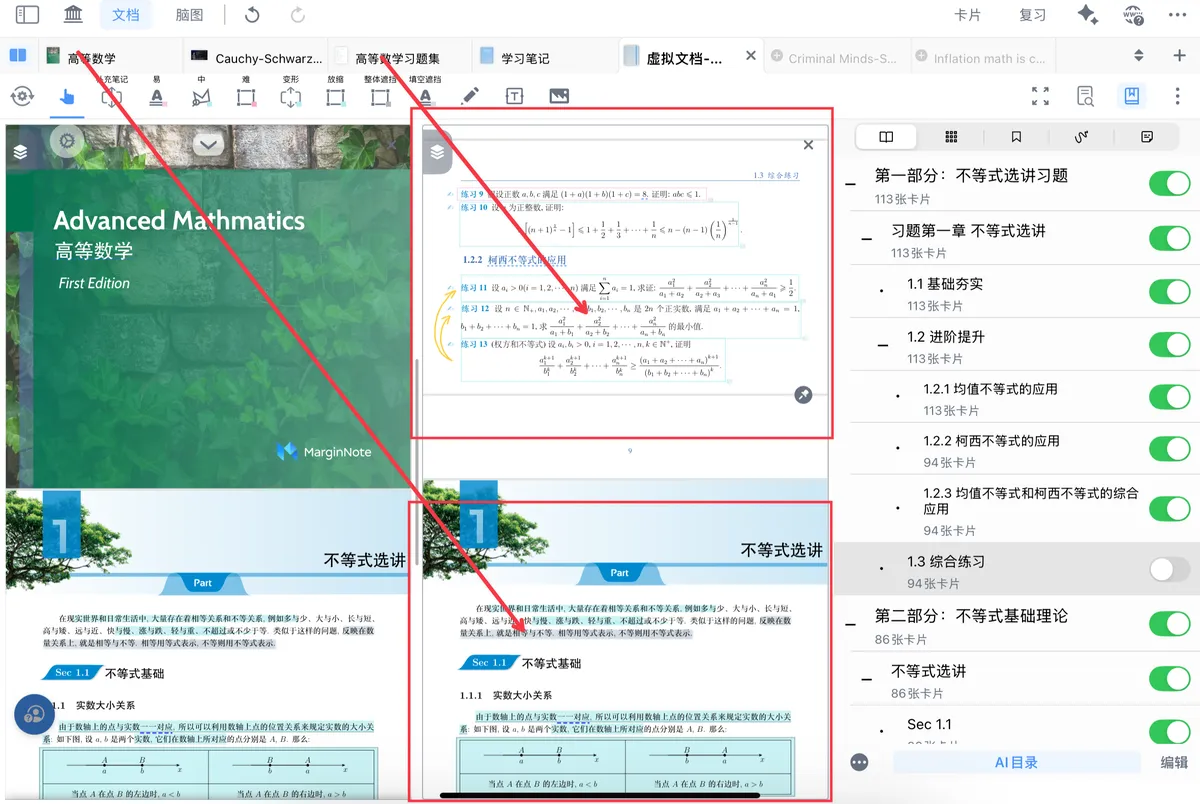Select the text box tool
The width and height of the screenshot is (1200, 804).
tap(514, 96)
